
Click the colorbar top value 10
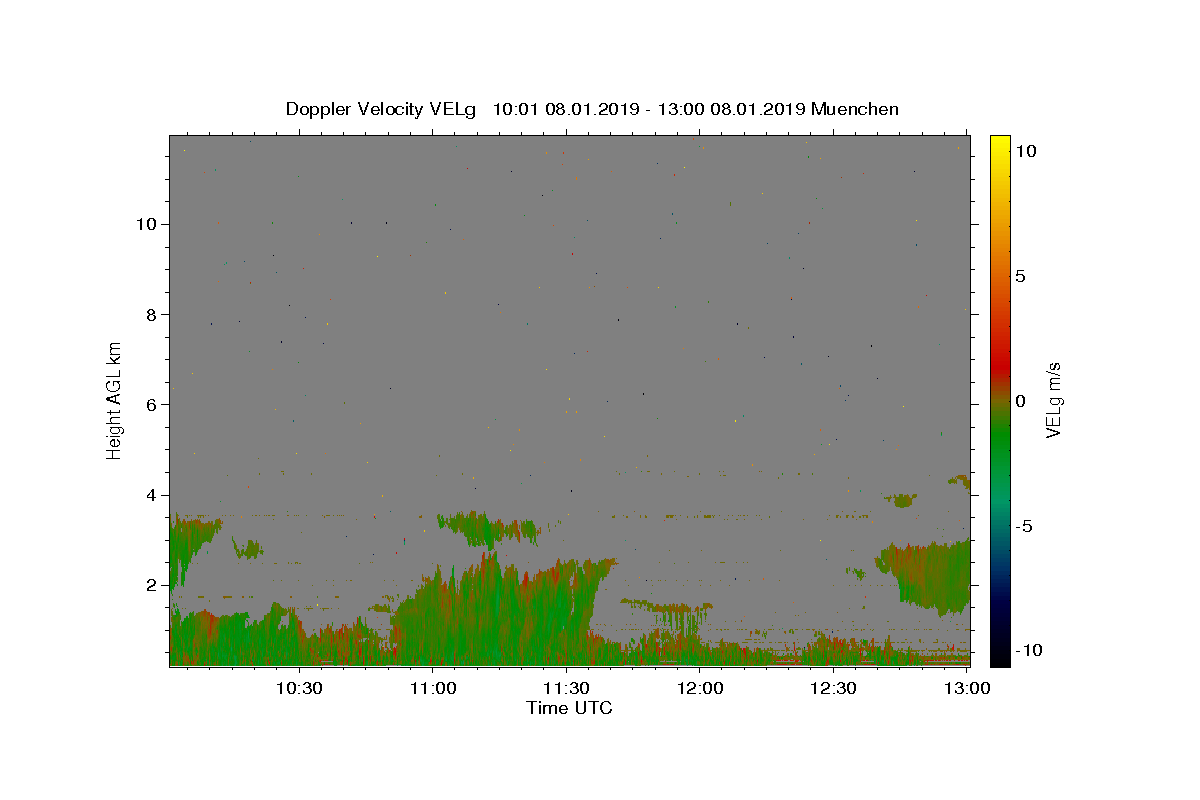pos(1025,150)
